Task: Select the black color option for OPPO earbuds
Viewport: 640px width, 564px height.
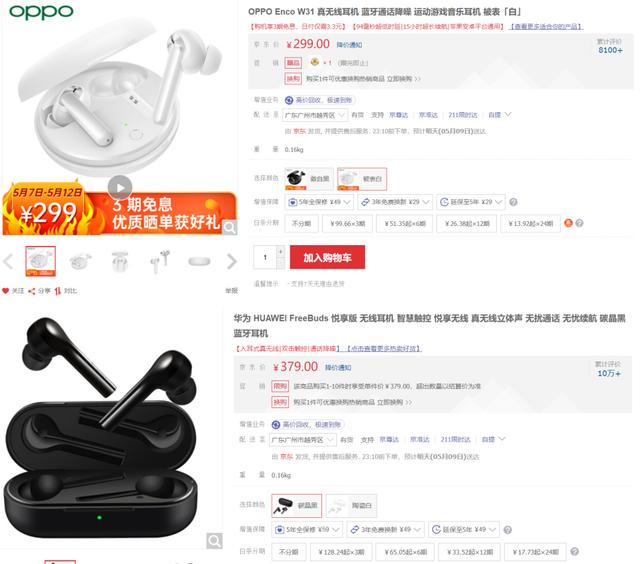Action: pos(309,179)
